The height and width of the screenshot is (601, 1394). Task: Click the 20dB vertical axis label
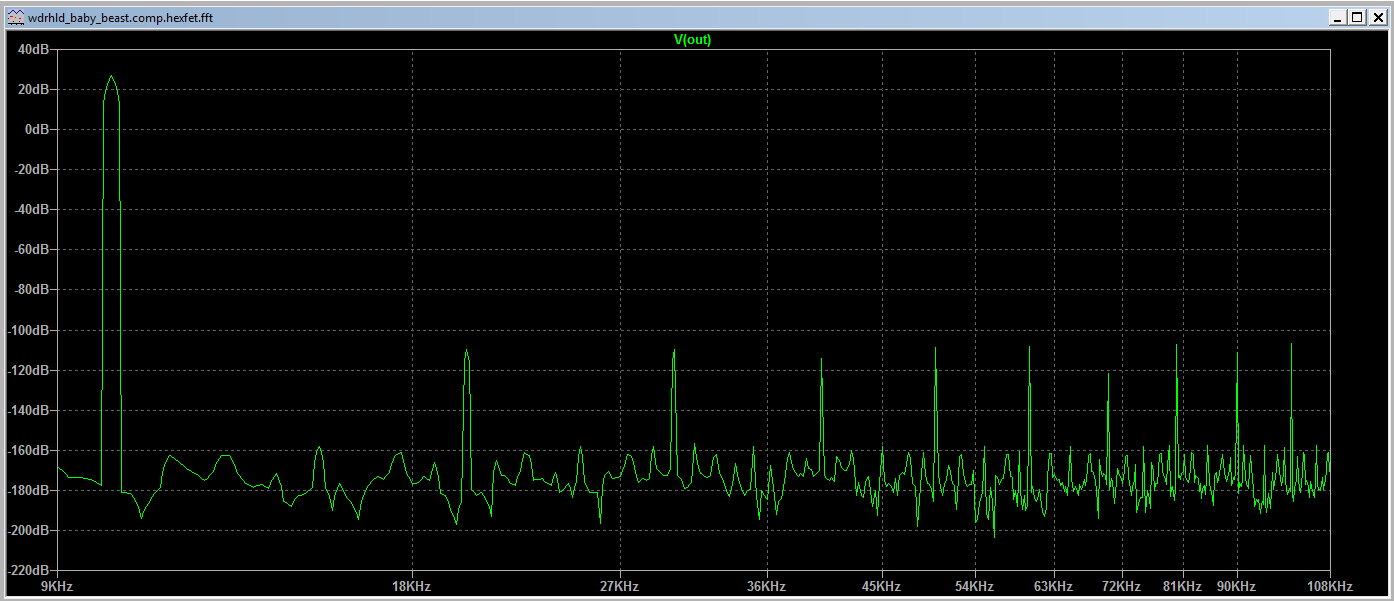coord(34,89)
